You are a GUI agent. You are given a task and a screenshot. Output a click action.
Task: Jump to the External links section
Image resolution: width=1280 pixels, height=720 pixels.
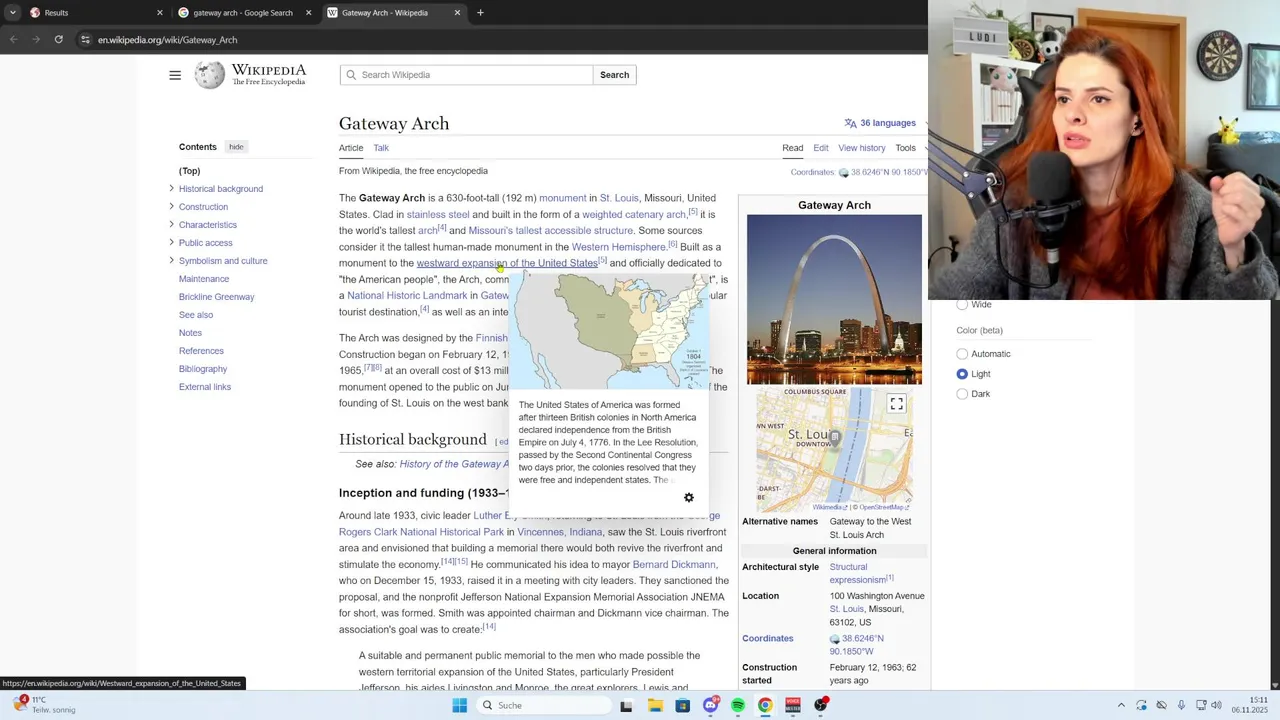(x=205, y=387)
